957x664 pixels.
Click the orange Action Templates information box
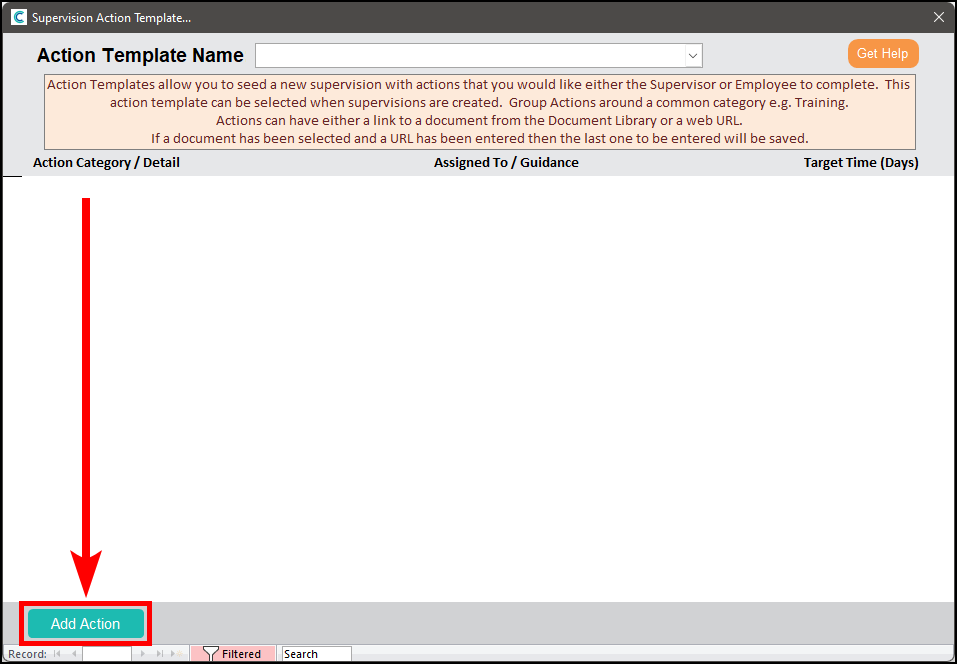pyautogui.click(x=479, y=112)
